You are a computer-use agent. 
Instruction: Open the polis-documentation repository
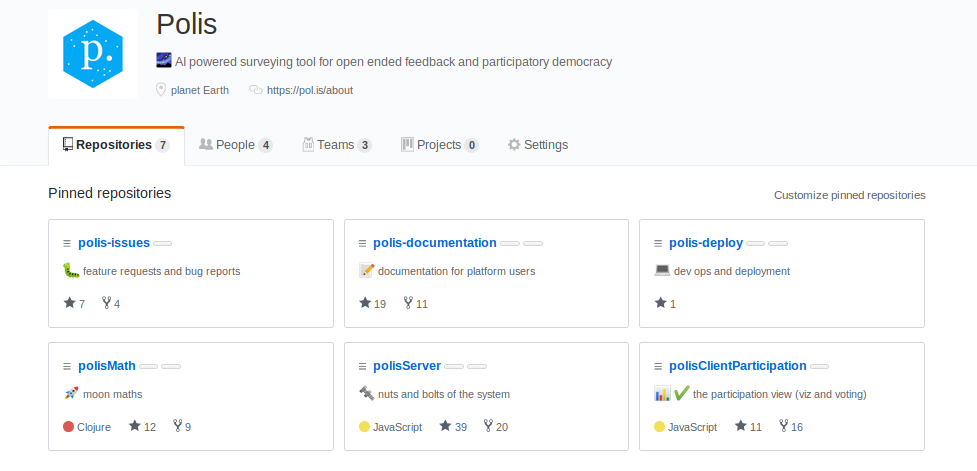tap(435, 243)
